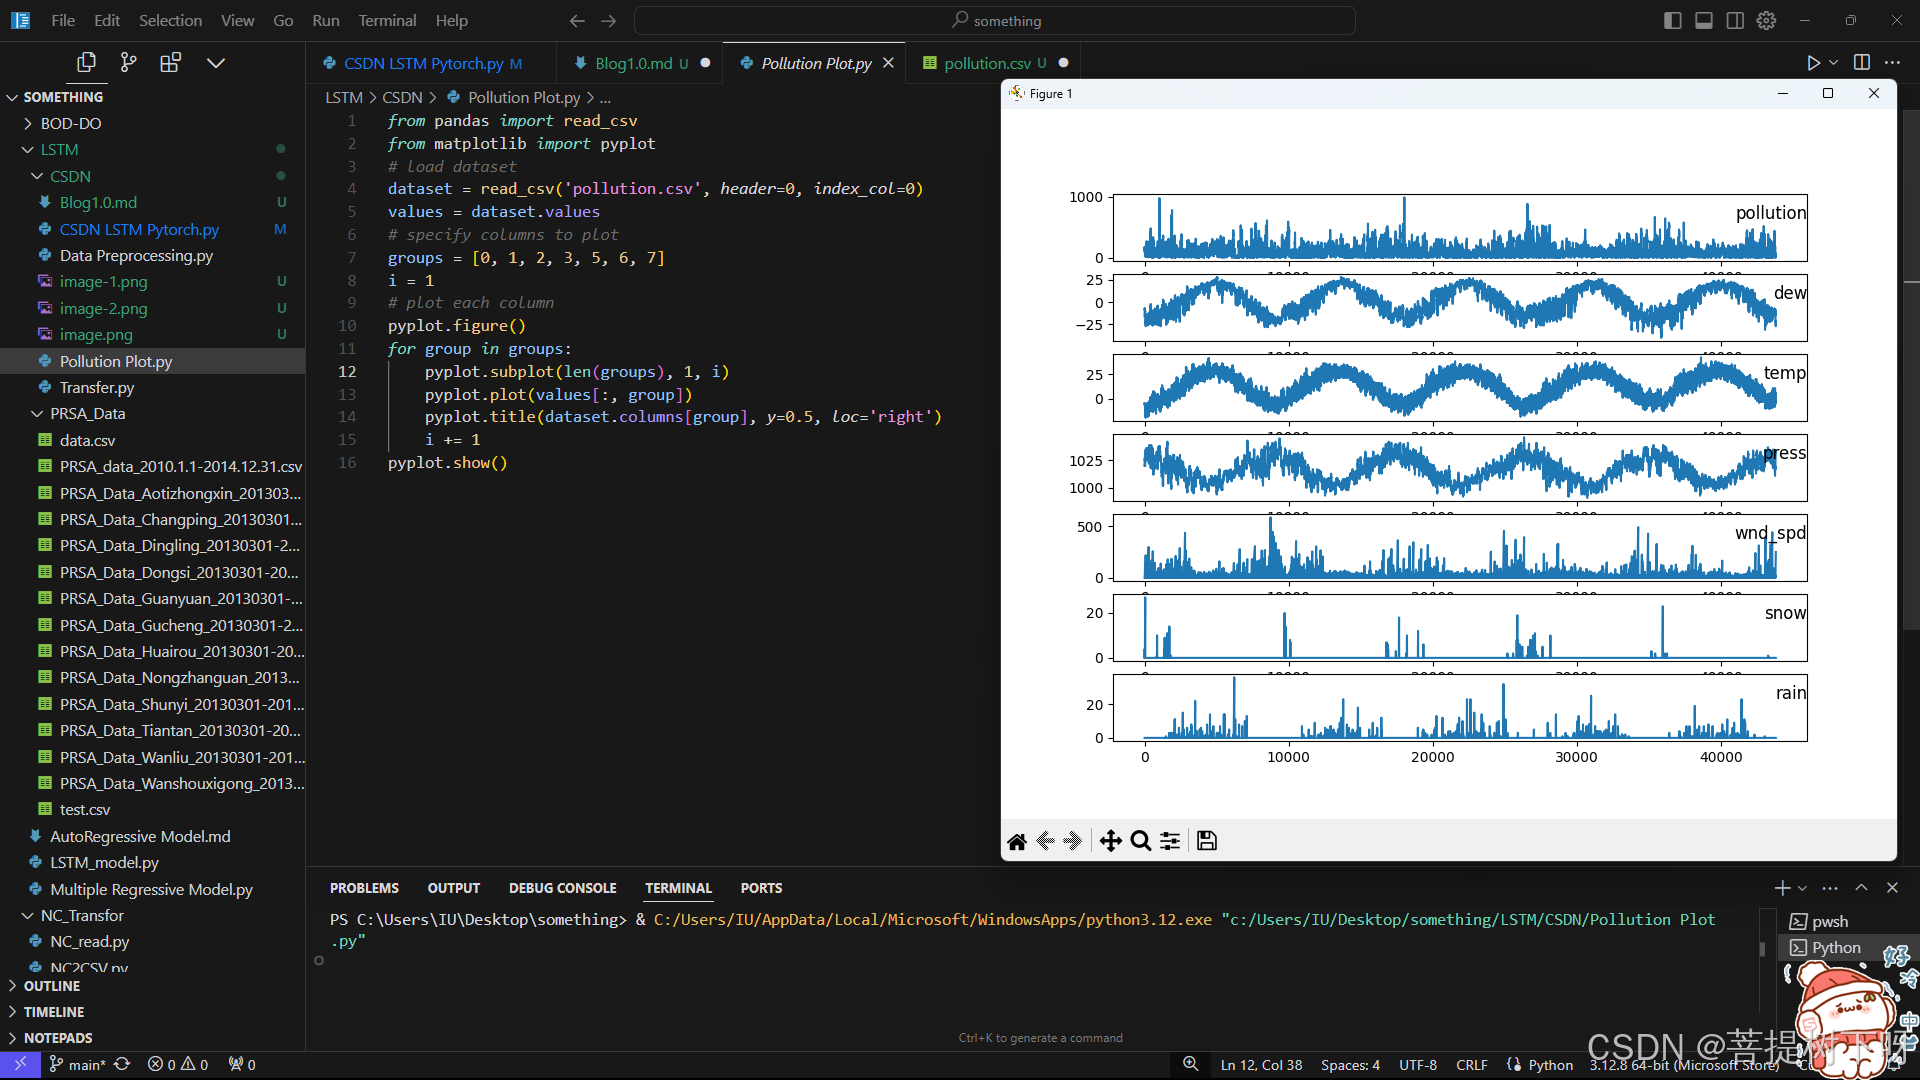The image size is (1920, 1080).
Task: Click the top search bar field
Action: (x=995, y=20)
